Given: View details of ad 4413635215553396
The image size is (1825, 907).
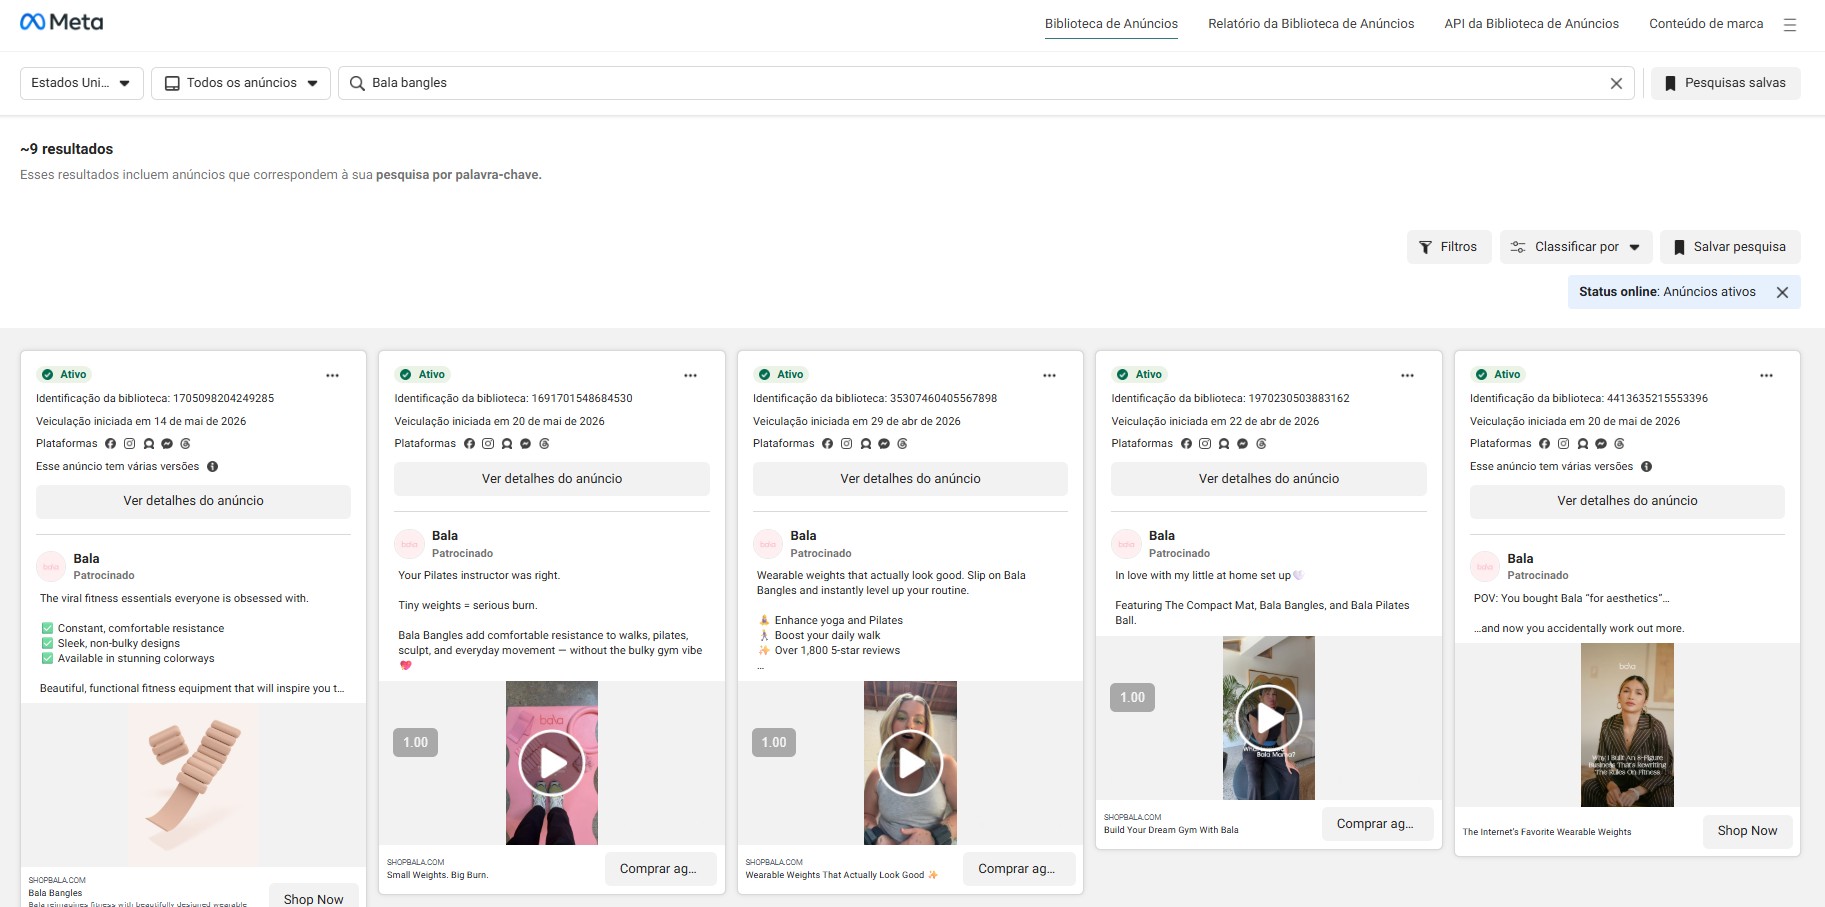Looking at the screenshot, I should coord(1627,501).
